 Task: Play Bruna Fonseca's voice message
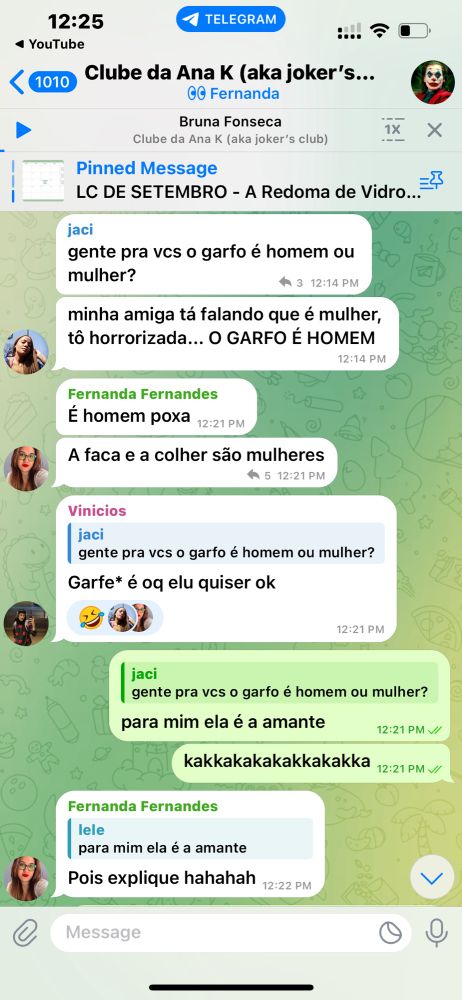(23, 130)
